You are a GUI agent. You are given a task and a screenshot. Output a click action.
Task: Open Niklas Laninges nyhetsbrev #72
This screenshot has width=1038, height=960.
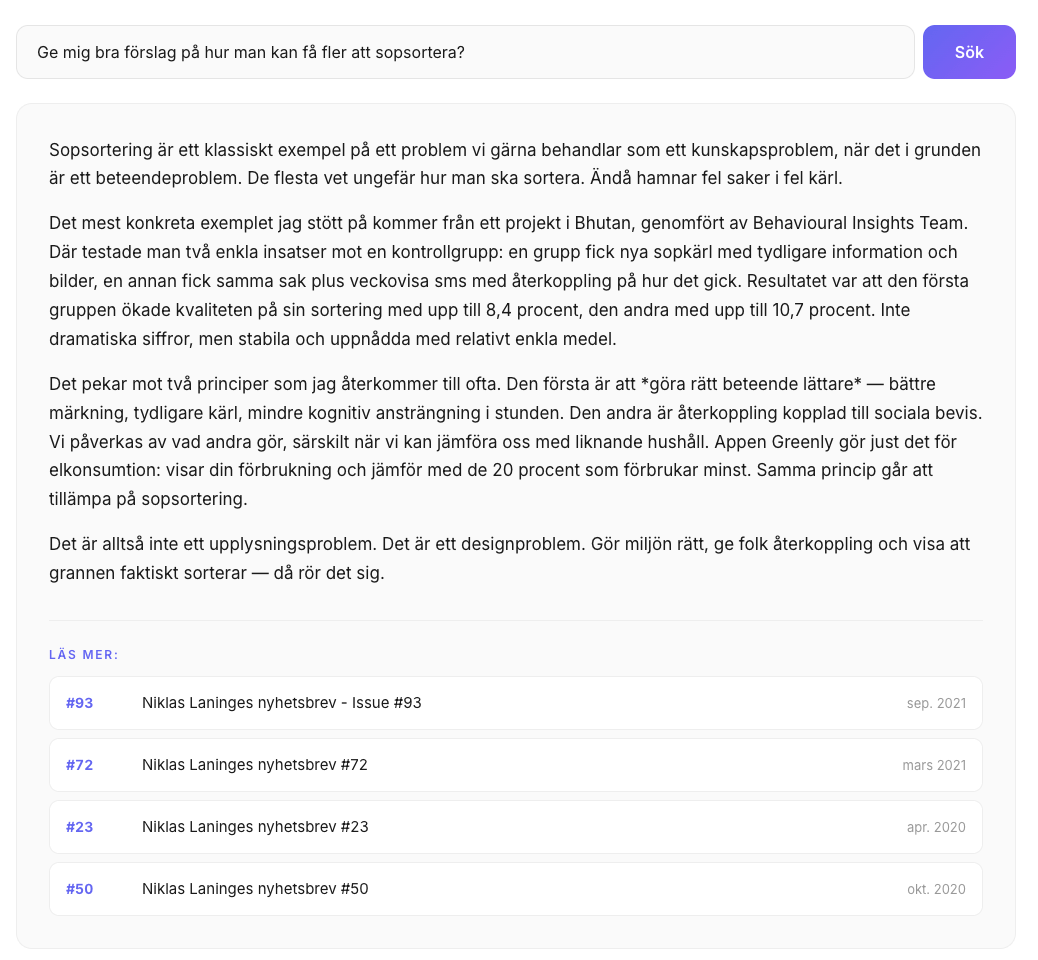pyautogui.click(x=515, y=765)
